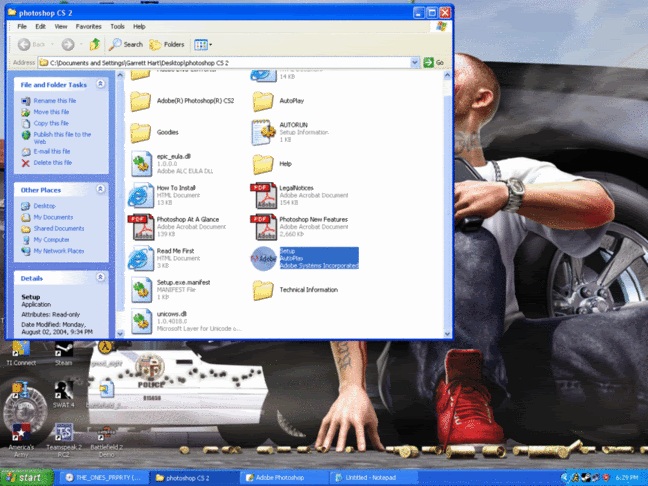Click the Back arrow toolbar button

(x=24, y=44)
